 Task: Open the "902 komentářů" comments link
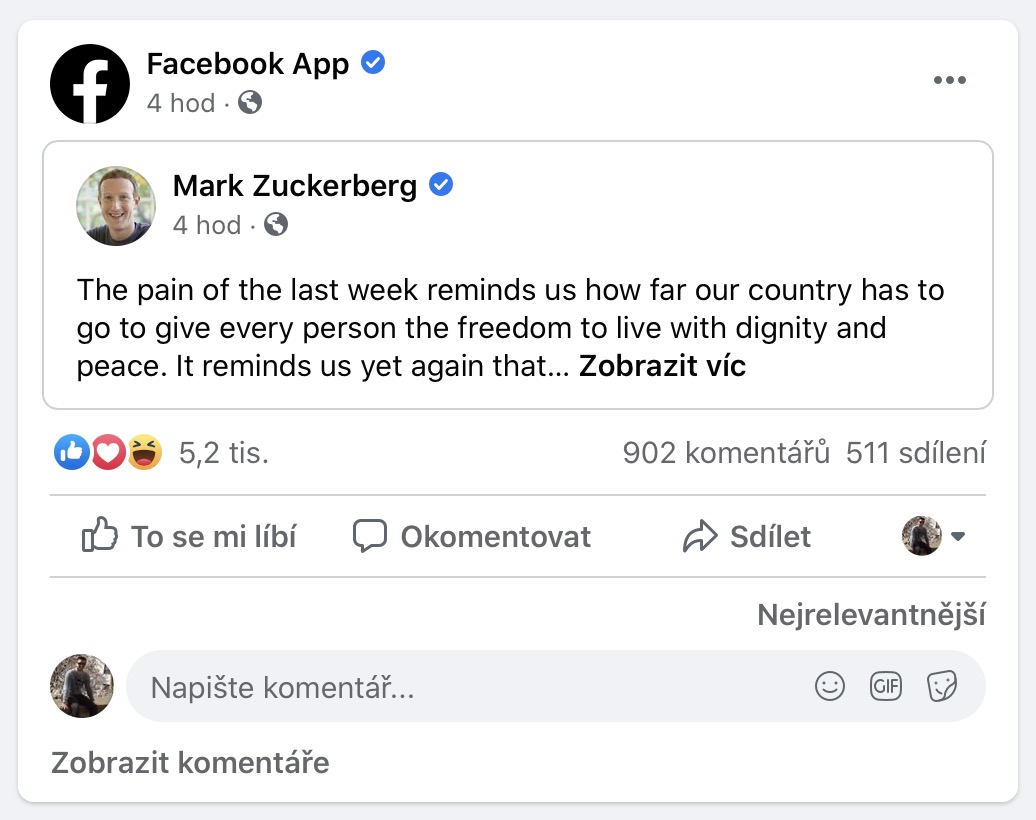click(x=726, y=454)
